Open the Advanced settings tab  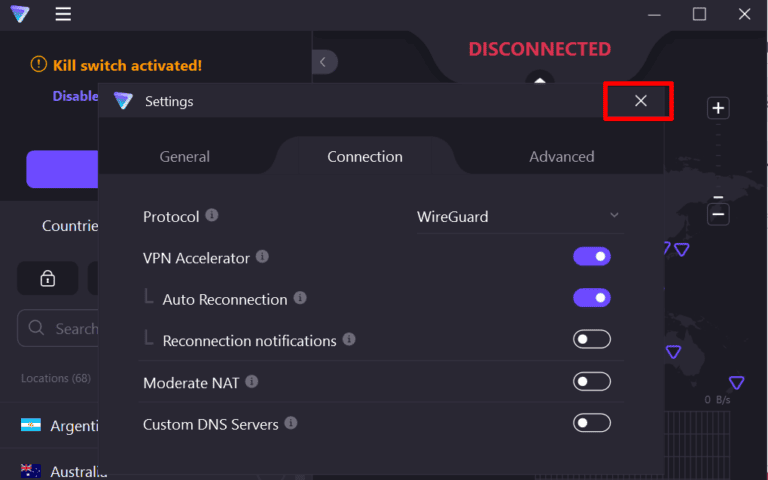click(x=561, y=156)
